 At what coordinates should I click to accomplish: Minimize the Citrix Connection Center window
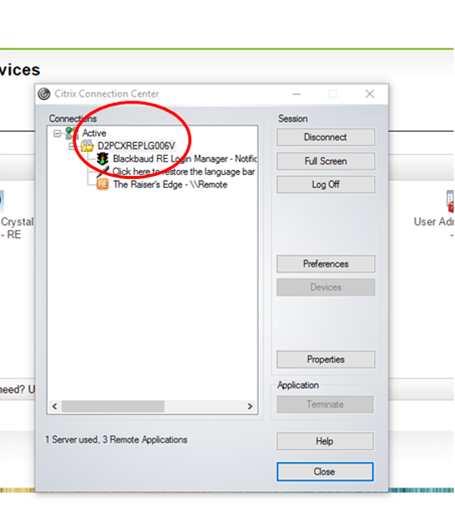[297, 94]
